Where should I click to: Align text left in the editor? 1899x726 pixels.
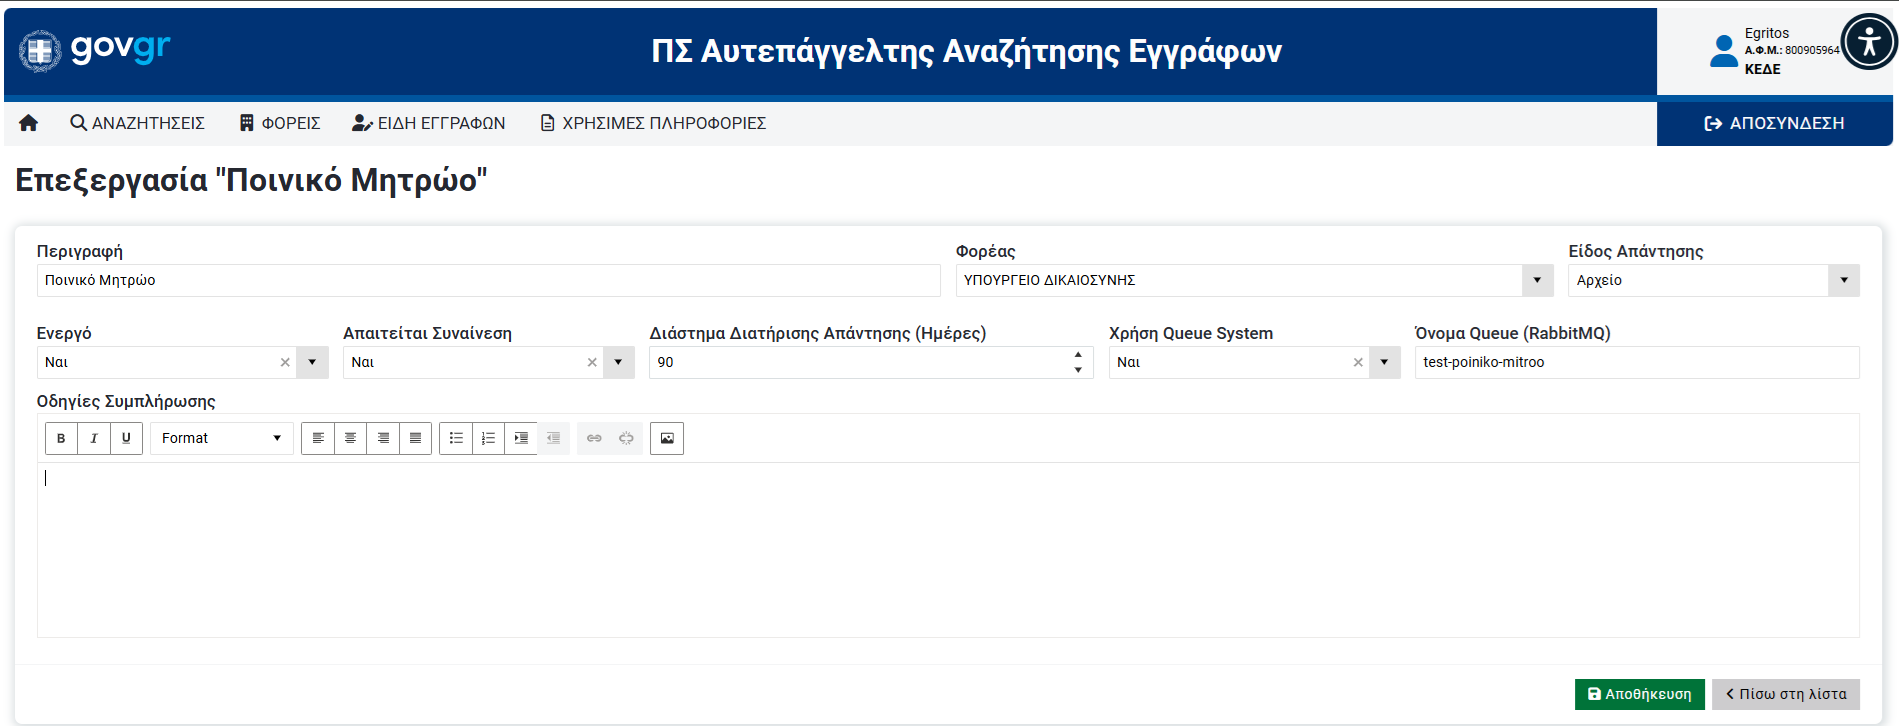[x=318, y=438]
